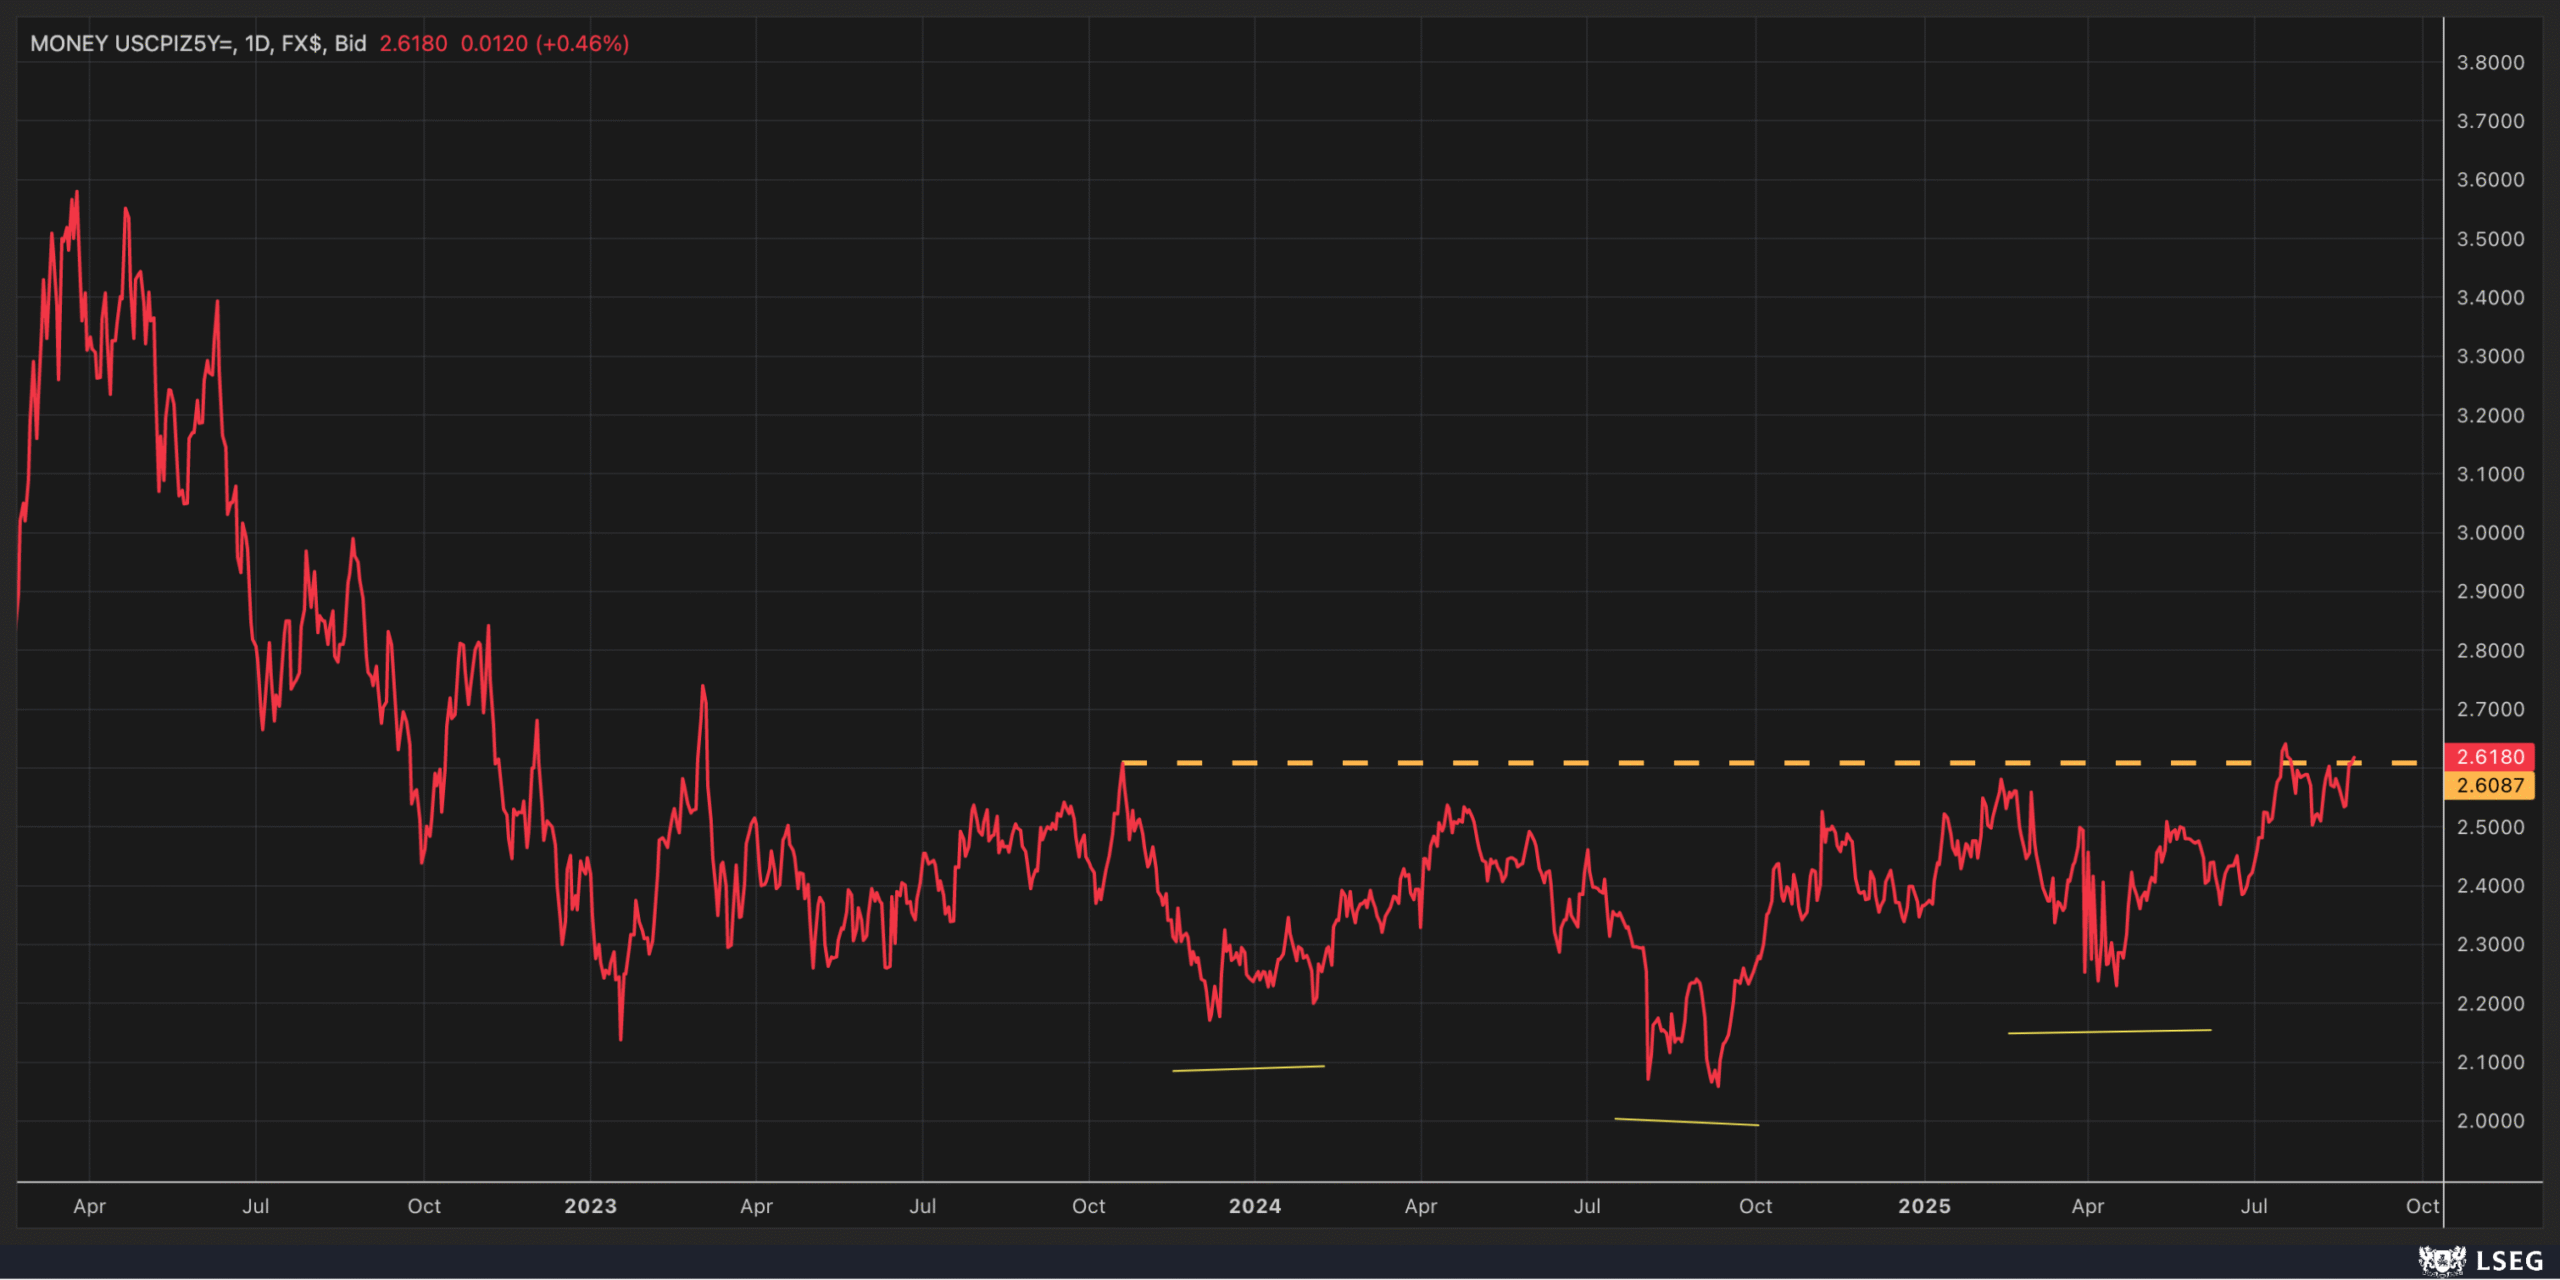
Task: Click the 3.3000 price axis label
Action: (2490, 356)
